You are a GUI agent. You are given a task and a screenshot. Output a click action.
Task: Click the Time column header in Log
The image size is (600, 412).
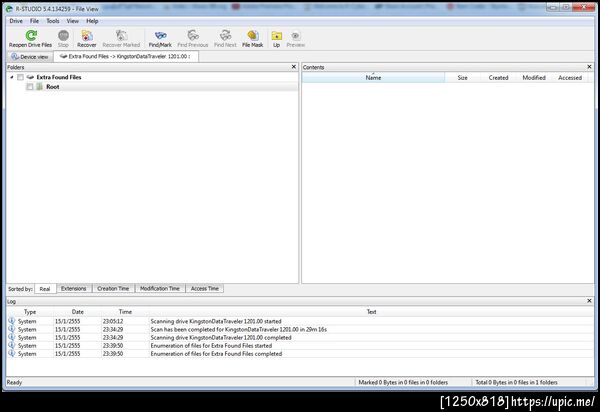(125, 312)
